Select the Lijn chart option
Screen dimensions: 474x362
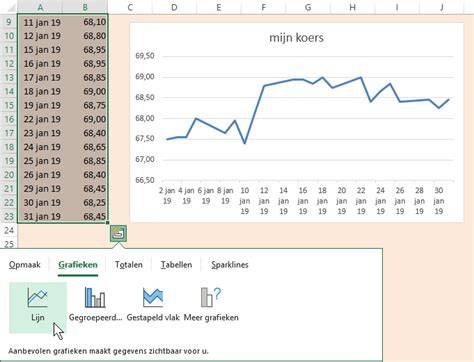(38, 307)
